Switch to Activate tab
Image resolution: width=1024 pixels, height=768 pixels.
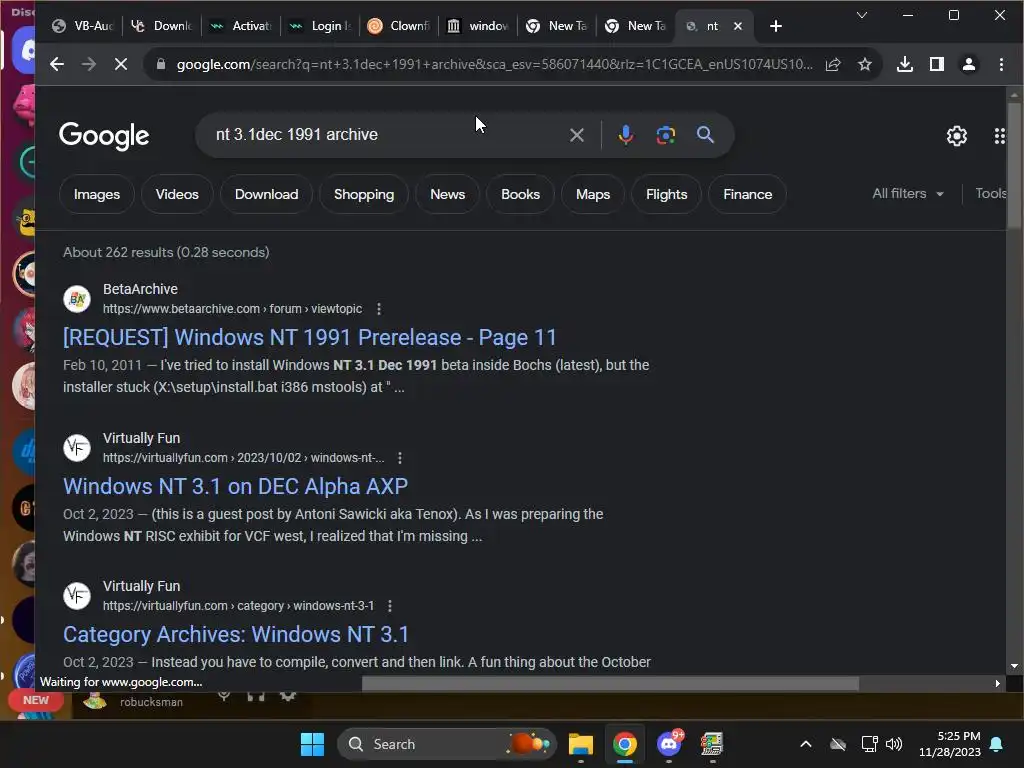click(x=240, y=26)
